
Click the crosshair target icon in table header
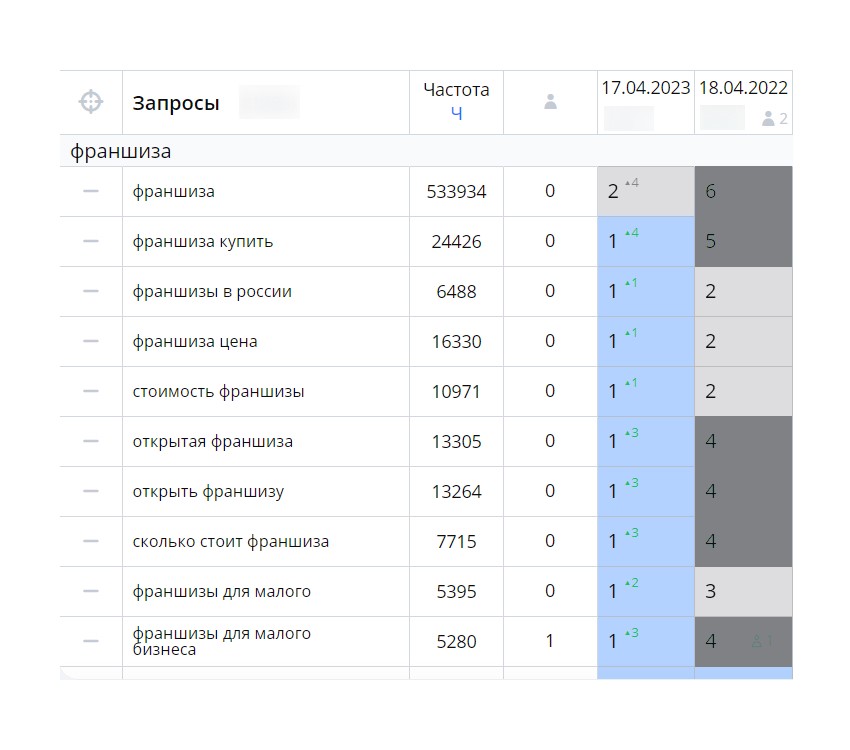click(90, 102)
